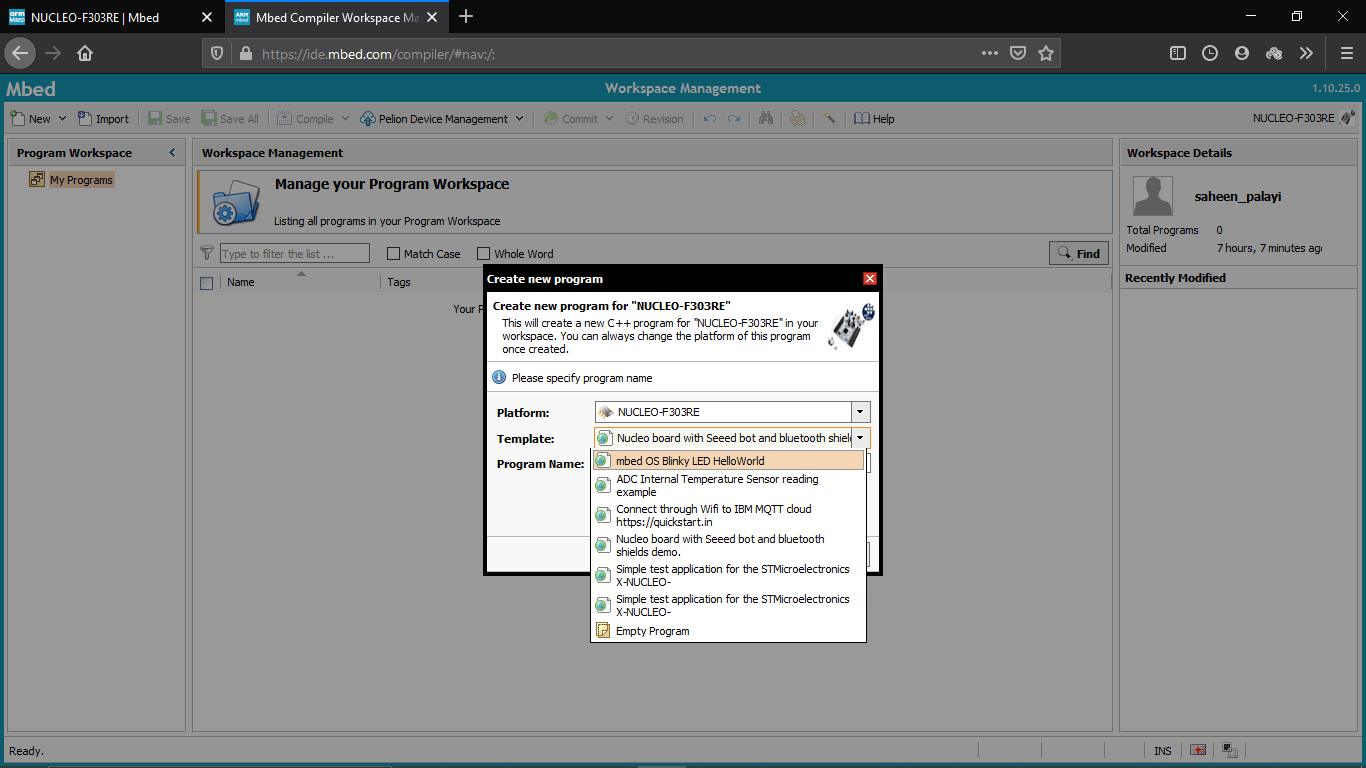Viewport: 1366px width, 768px height.
Task: Click the Save toolbar button
Action: [169, 118]
